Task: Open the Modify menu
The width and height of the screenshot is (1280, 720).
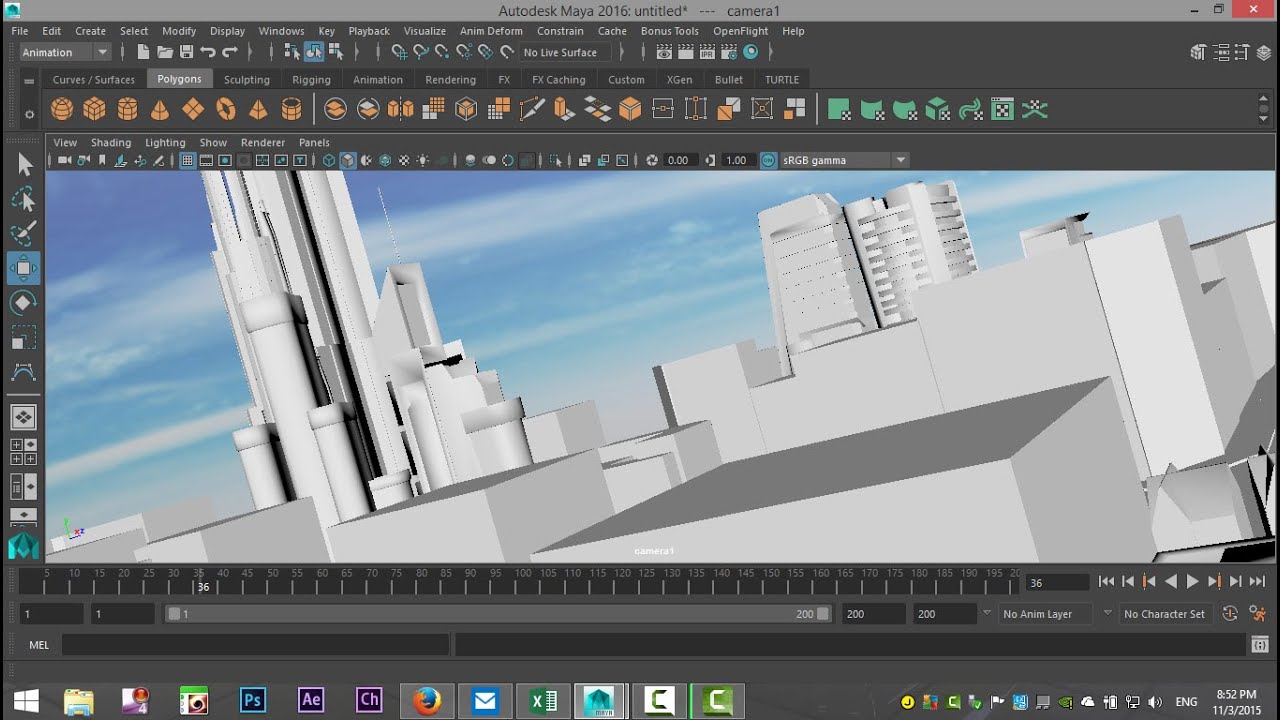Action: point(179,31)
